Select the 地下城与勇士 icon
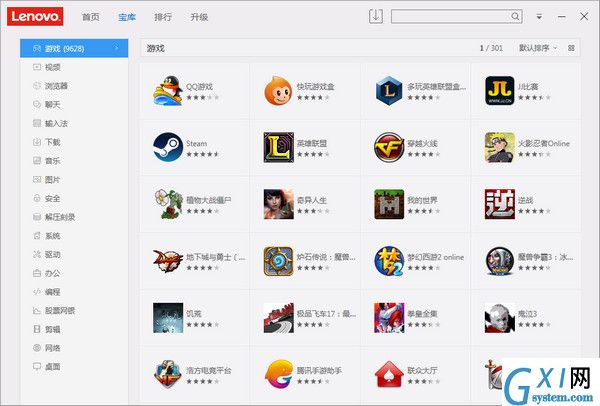This screenshot has height=406, width=600. (x=168, y=261)
